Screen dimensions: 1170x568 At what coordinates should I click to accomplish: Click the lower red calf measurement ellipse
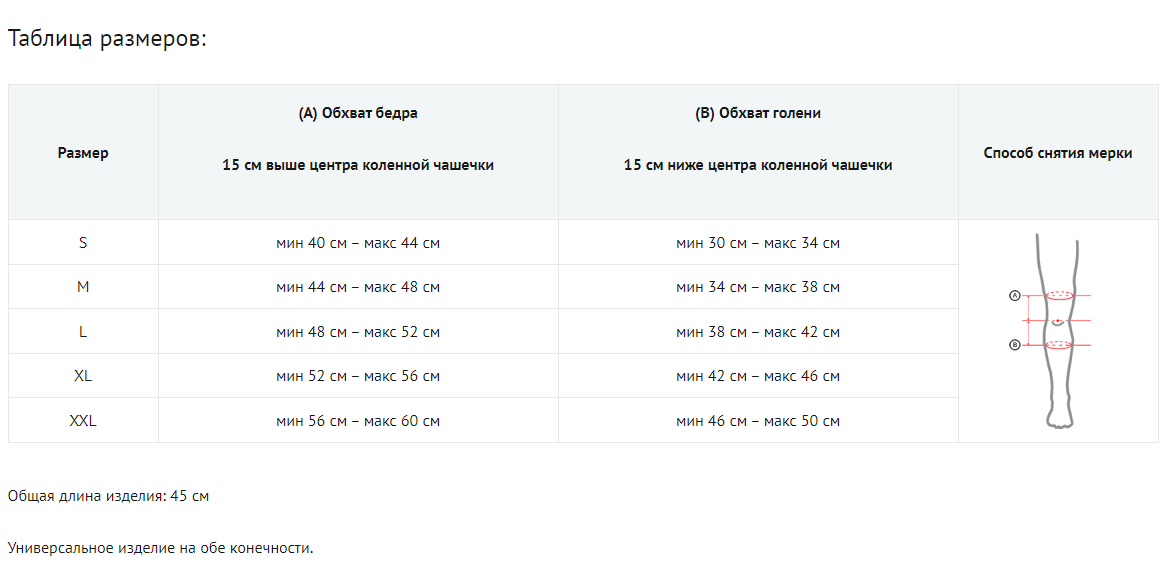pos(1059,345)
